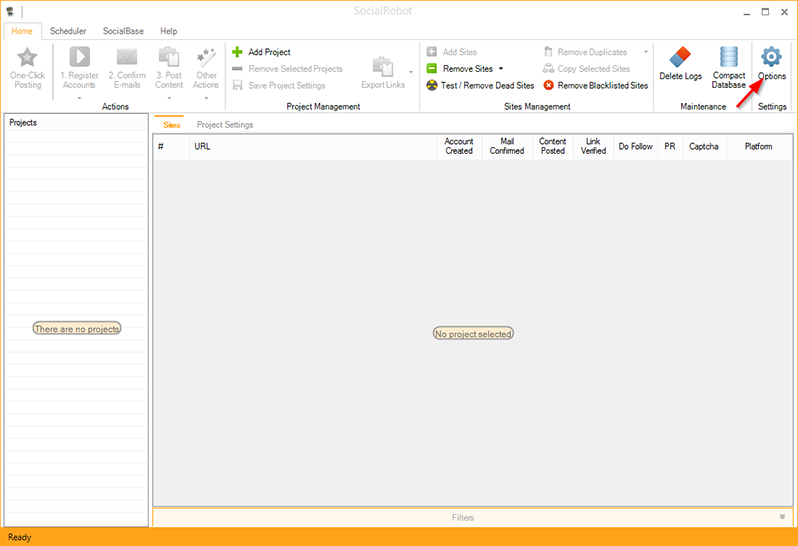Sort by the Content Posted column header
798x546 pixels.
tap(553, 147)
